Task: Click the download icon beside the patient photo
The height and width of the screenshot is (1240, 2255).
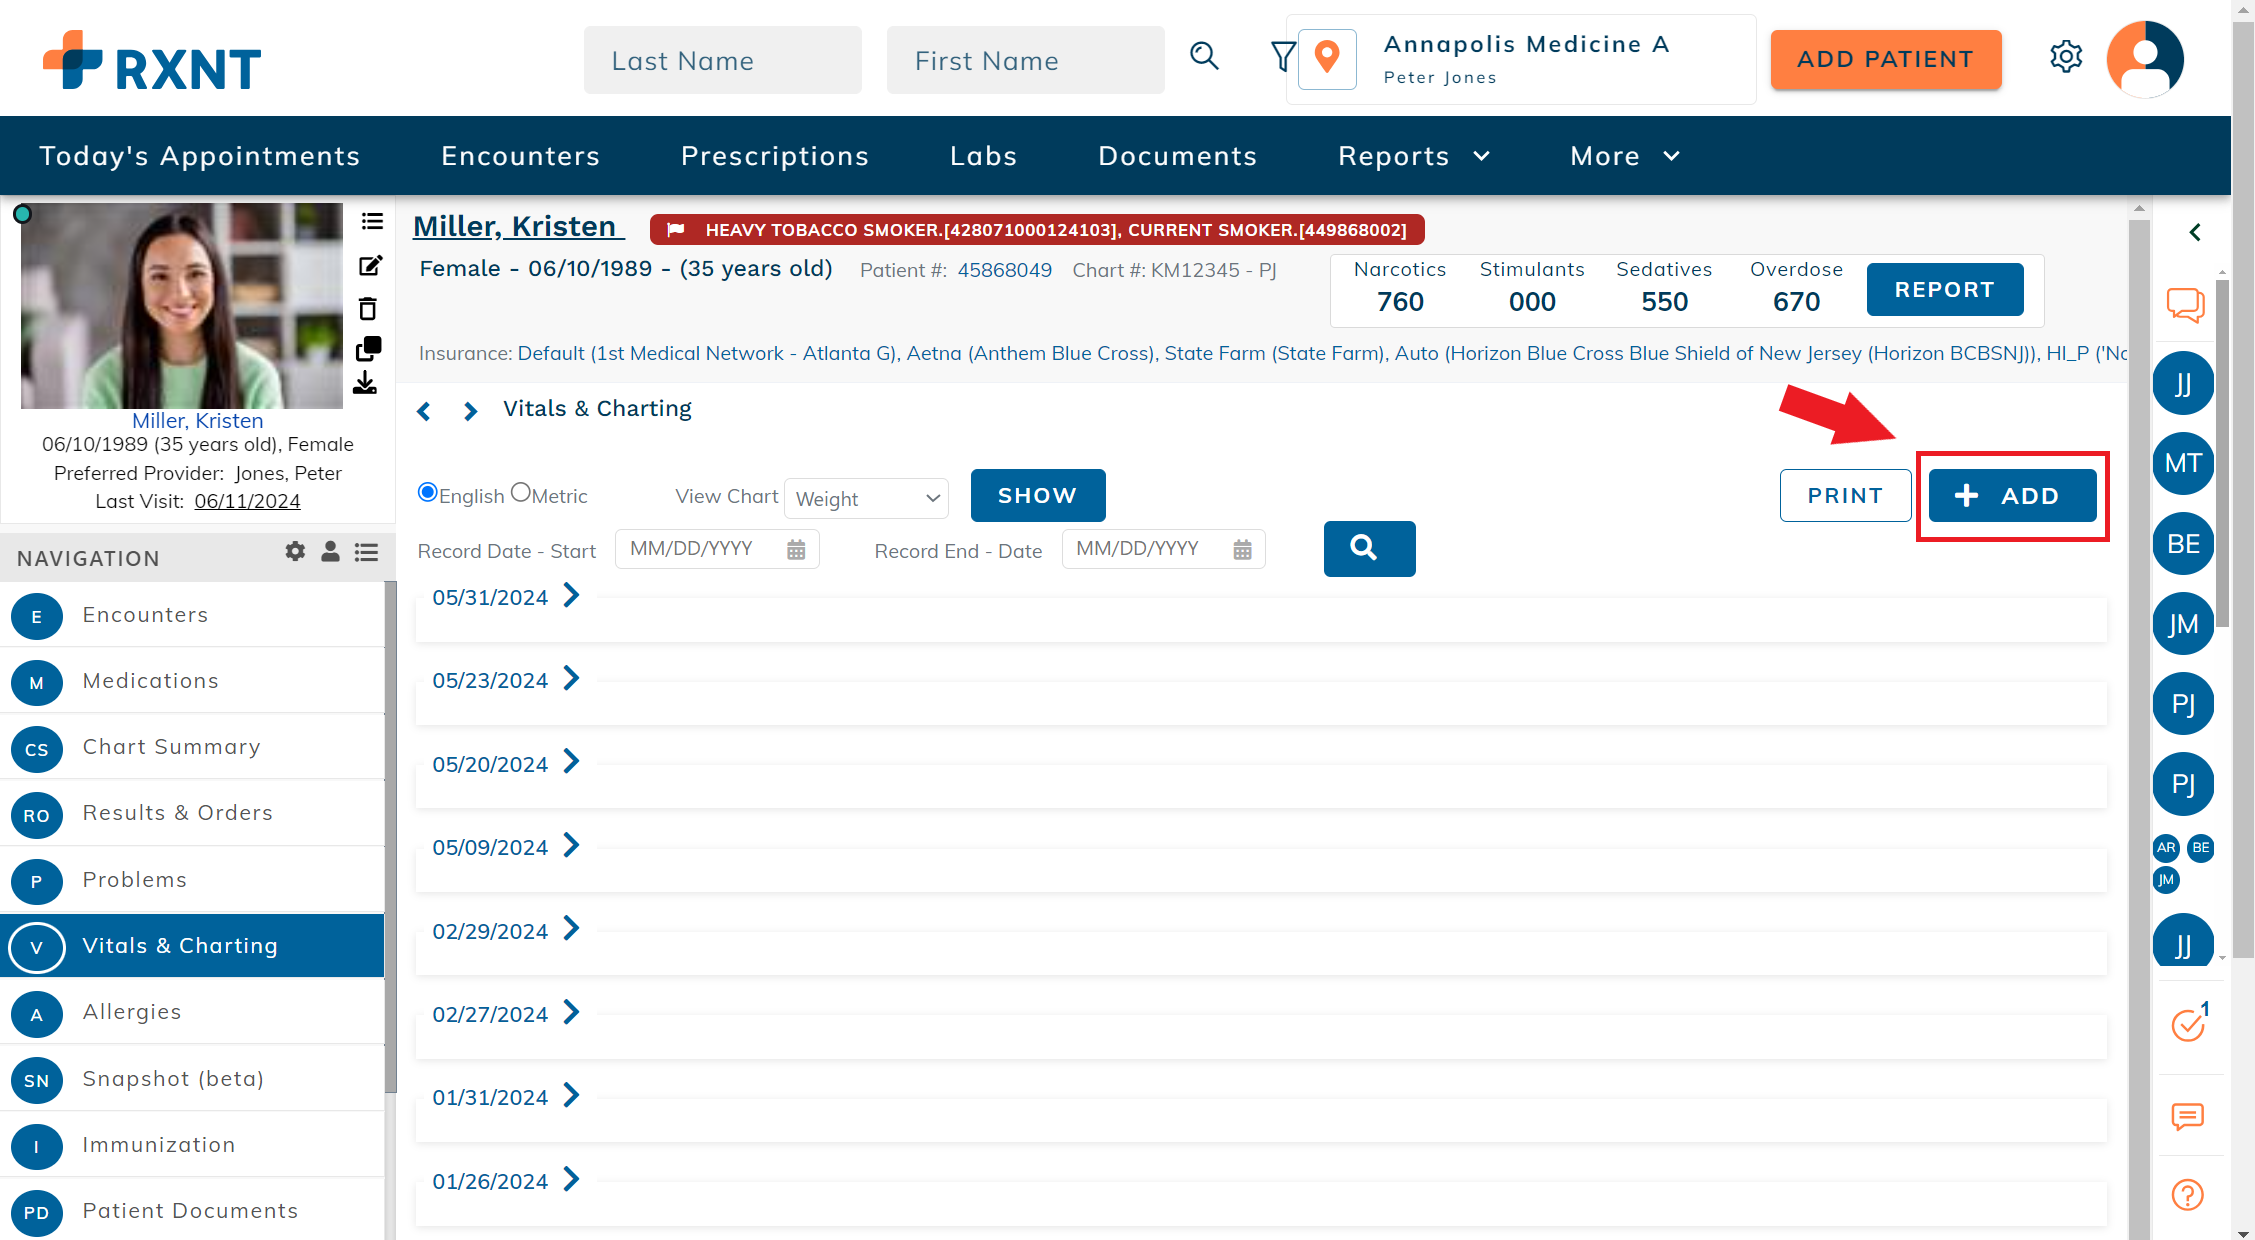Action: 366,384
